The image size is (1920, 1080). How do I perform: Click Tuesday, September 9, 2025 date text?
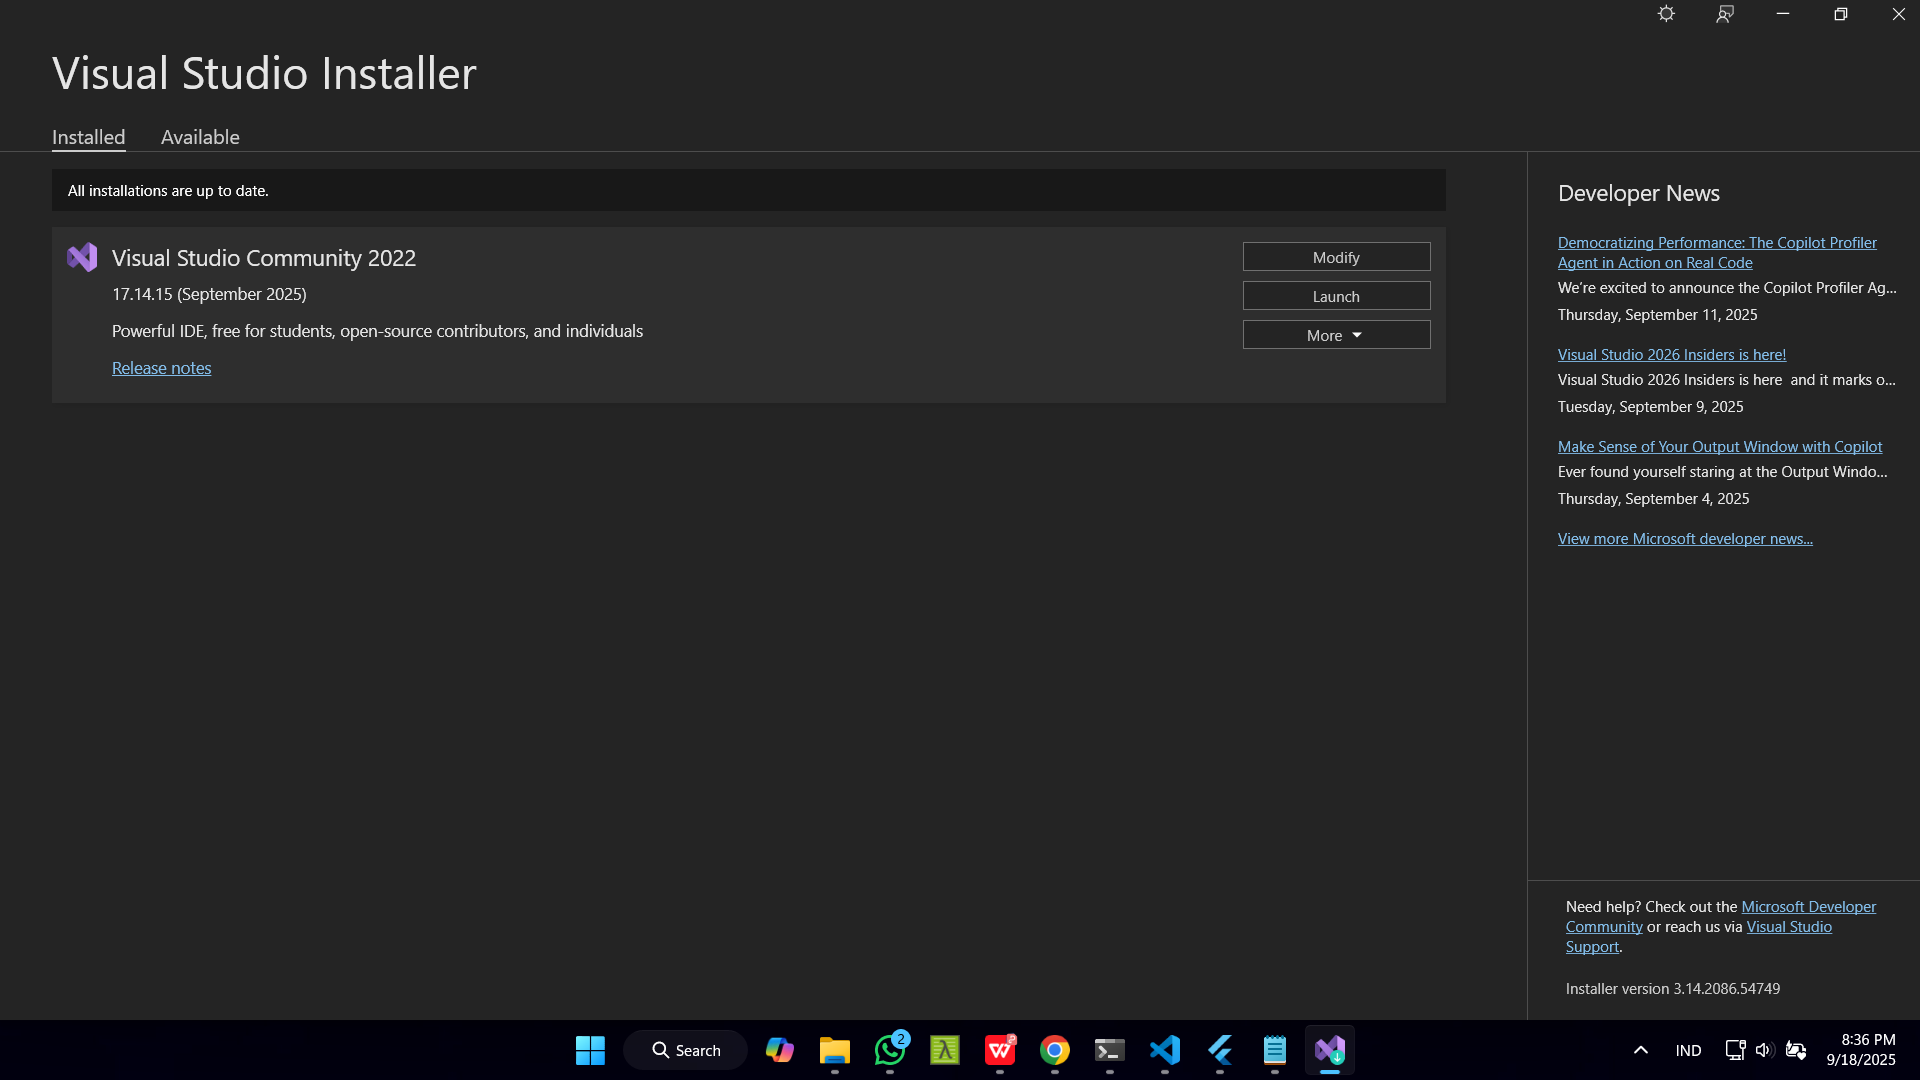tap(1651, 407)
